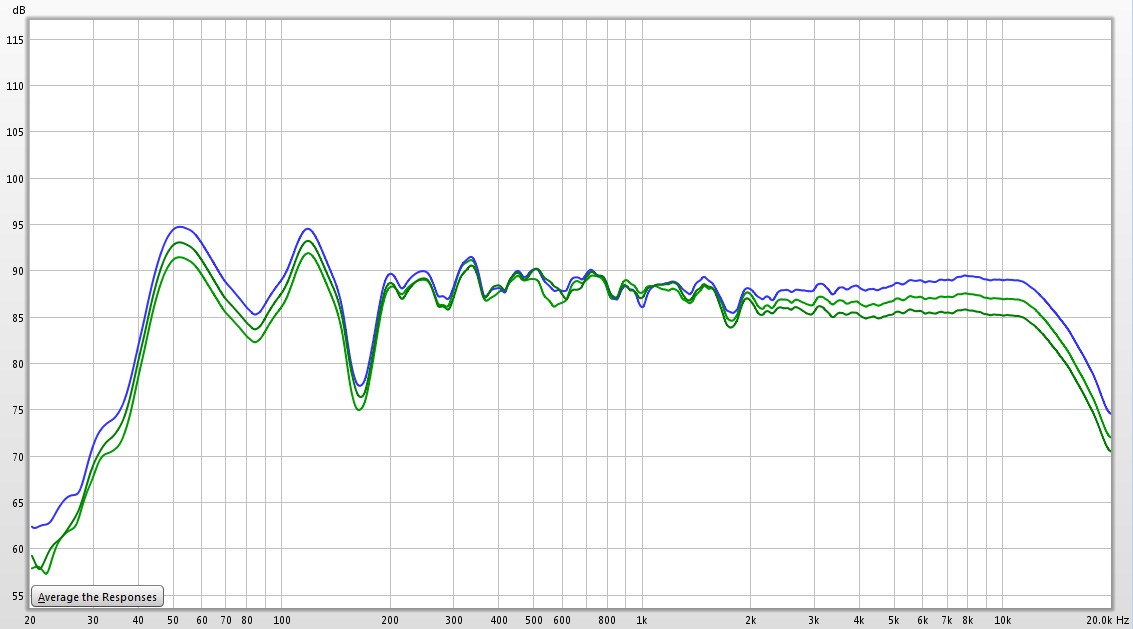
Task: Click the 105 dB vertical axis label
Action: tap(14, 132)
